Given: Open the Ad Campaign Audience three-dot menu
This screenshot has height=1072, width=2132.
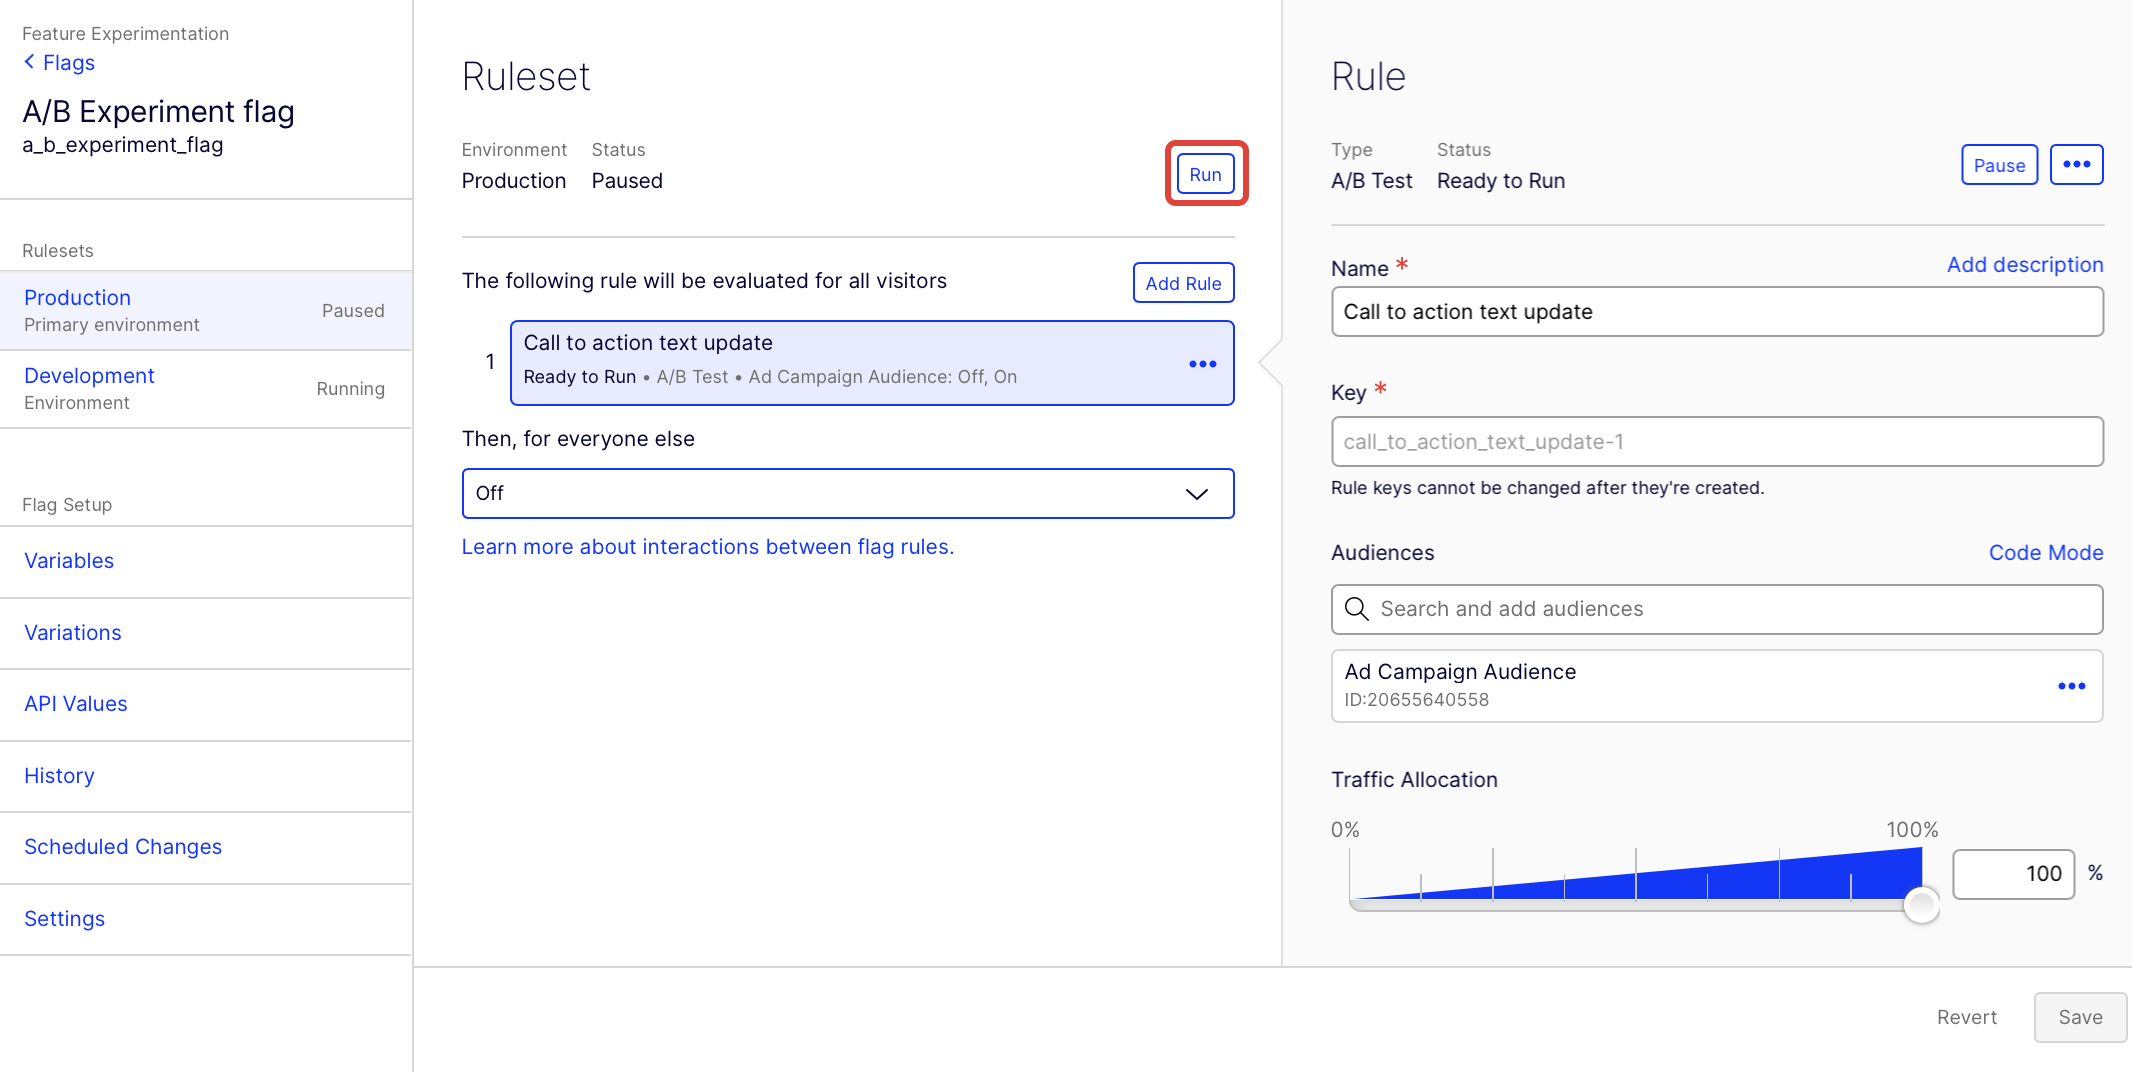Looking at the screenshot, I should click(x=2071, y=686).
